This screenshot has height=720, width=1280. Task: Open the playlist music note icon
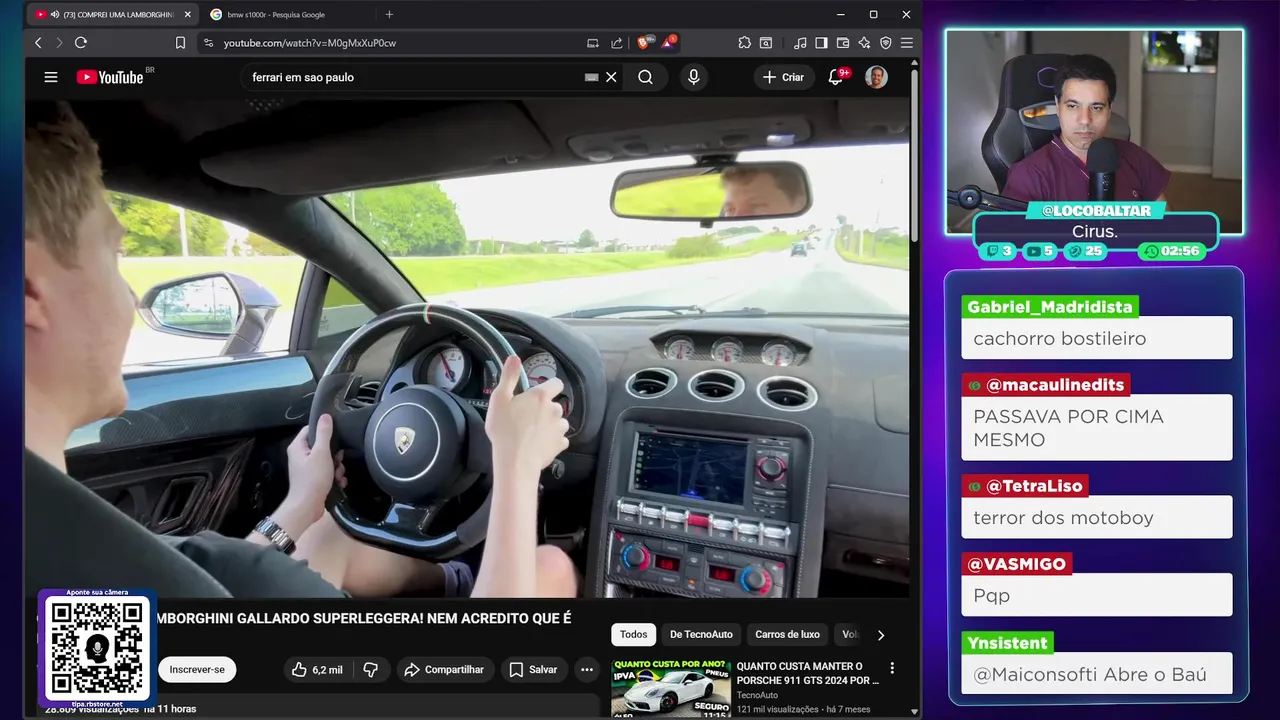800,43
